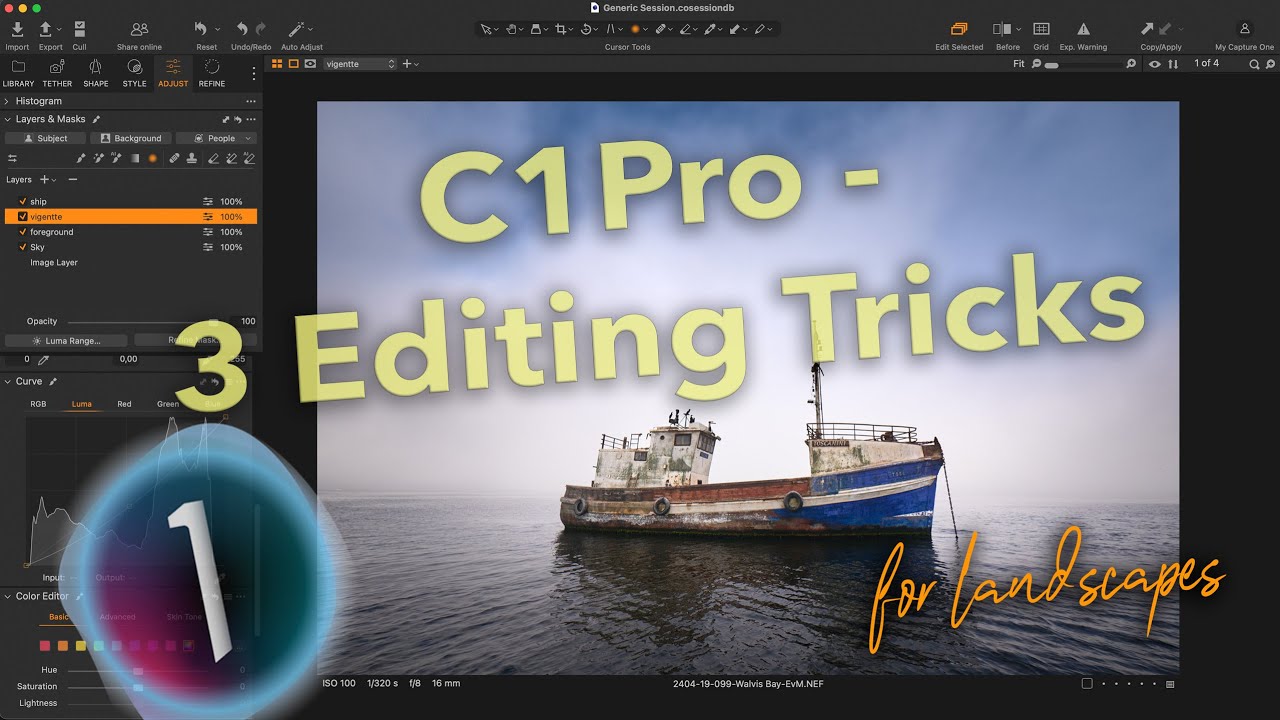
Task: Click the Import icon
Action: (x=17, y=30)
